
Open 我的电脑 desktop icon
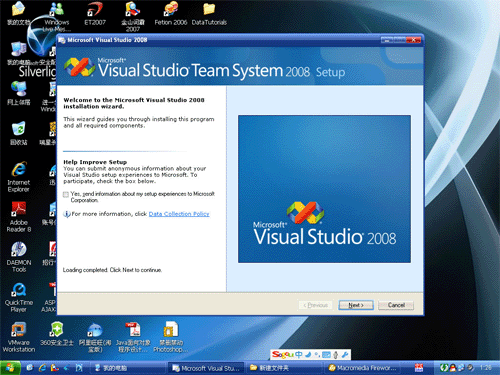(18, 53)
